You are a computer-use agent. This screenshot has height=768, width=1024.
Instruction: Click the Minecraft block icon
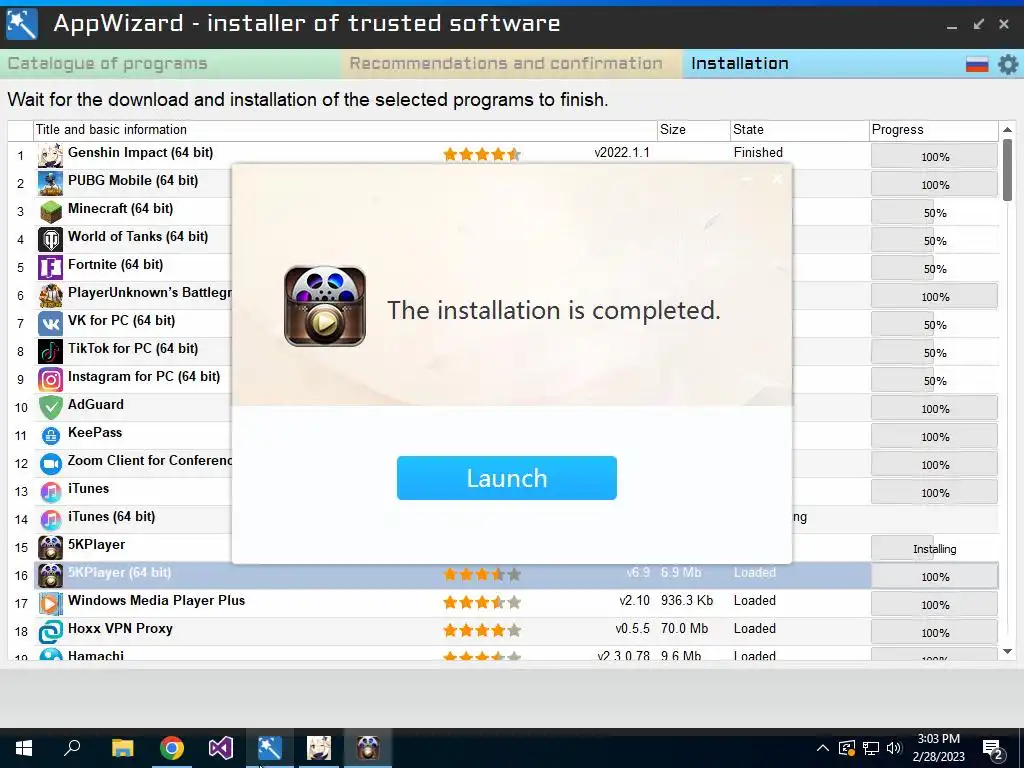point(50,212)
